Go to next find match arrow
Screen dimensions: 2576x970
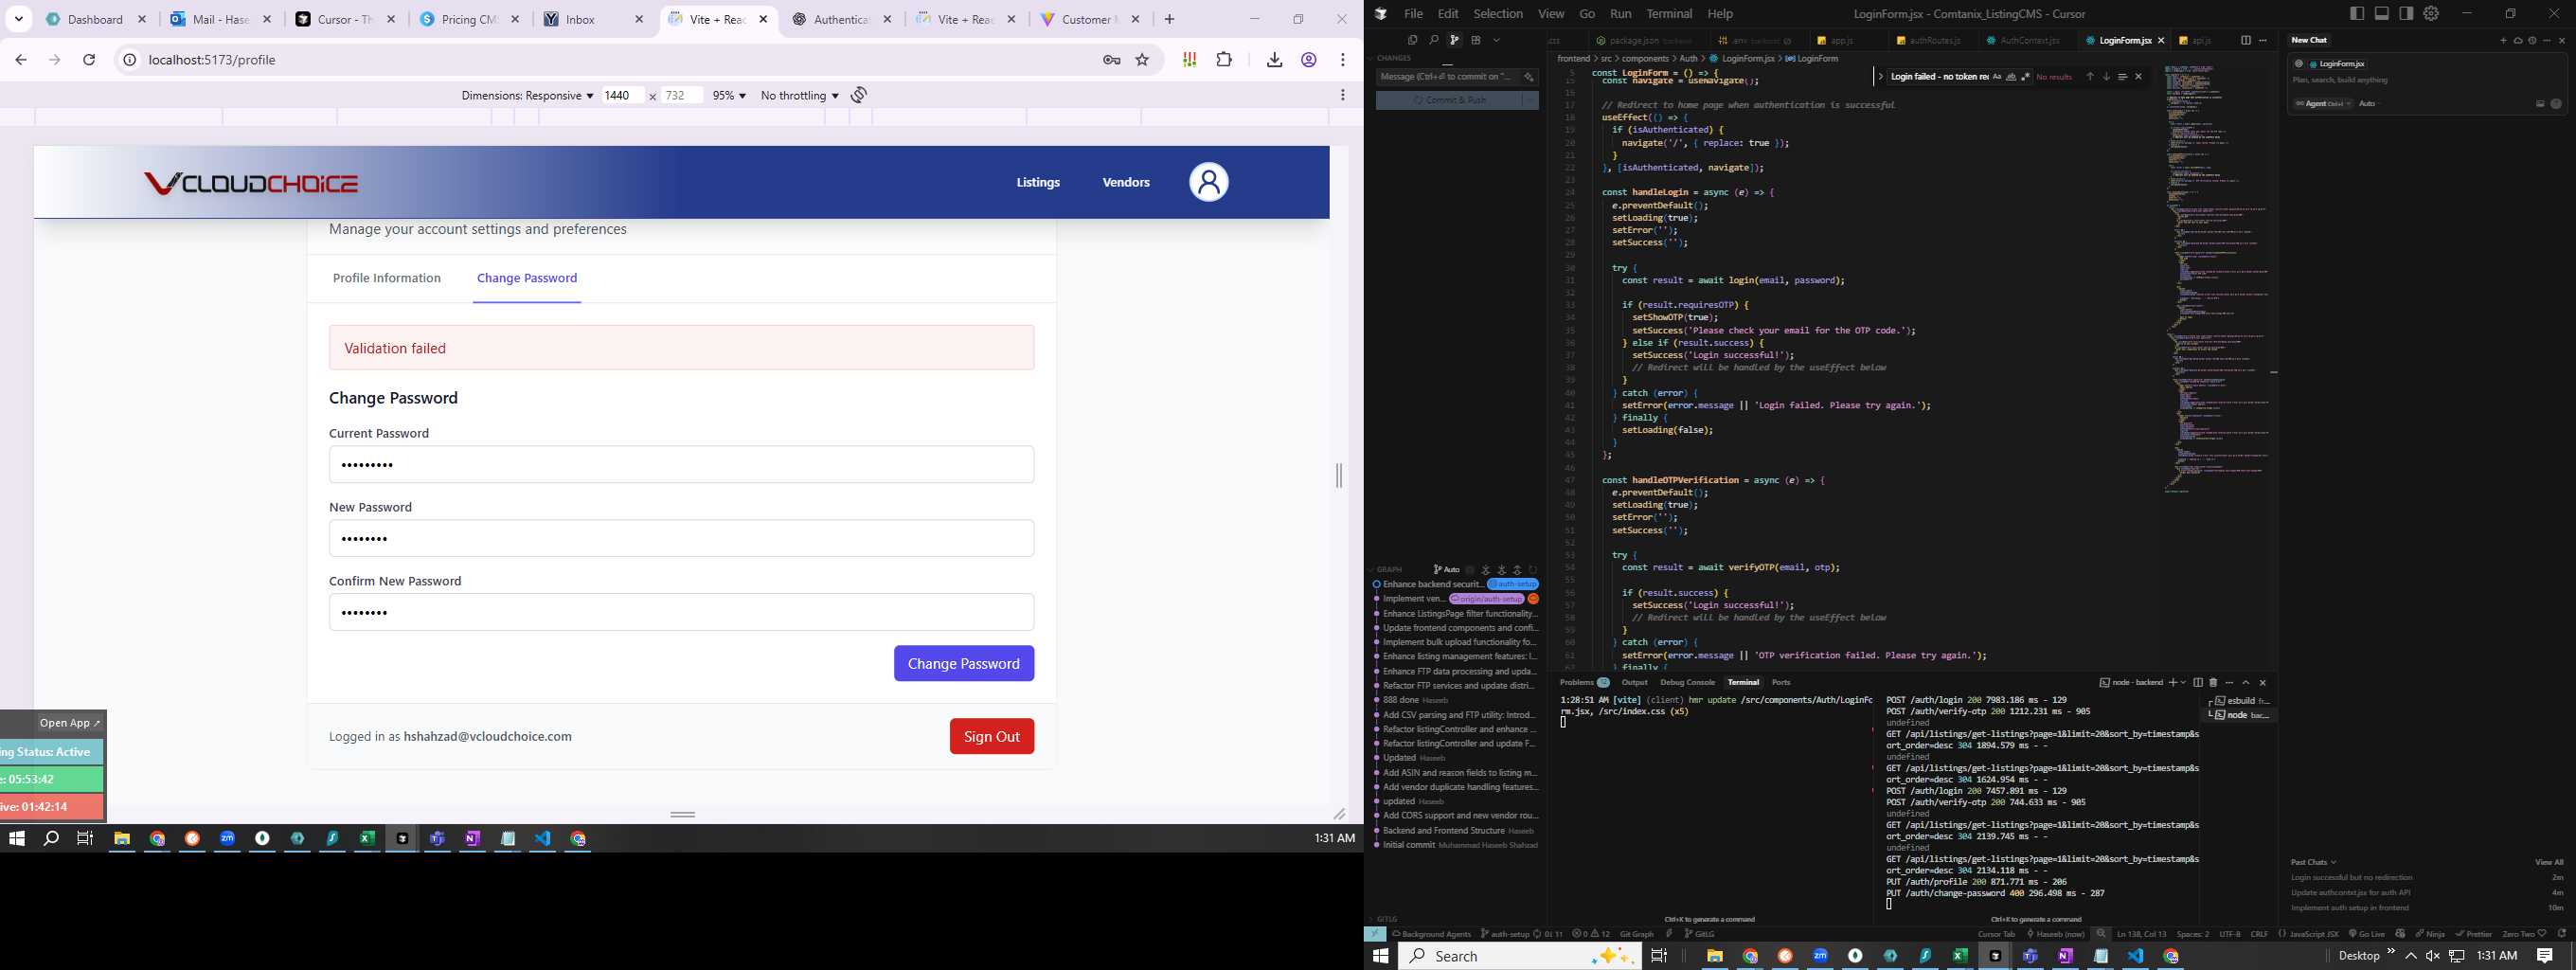pyautogui.click(x=2106, y=77)
